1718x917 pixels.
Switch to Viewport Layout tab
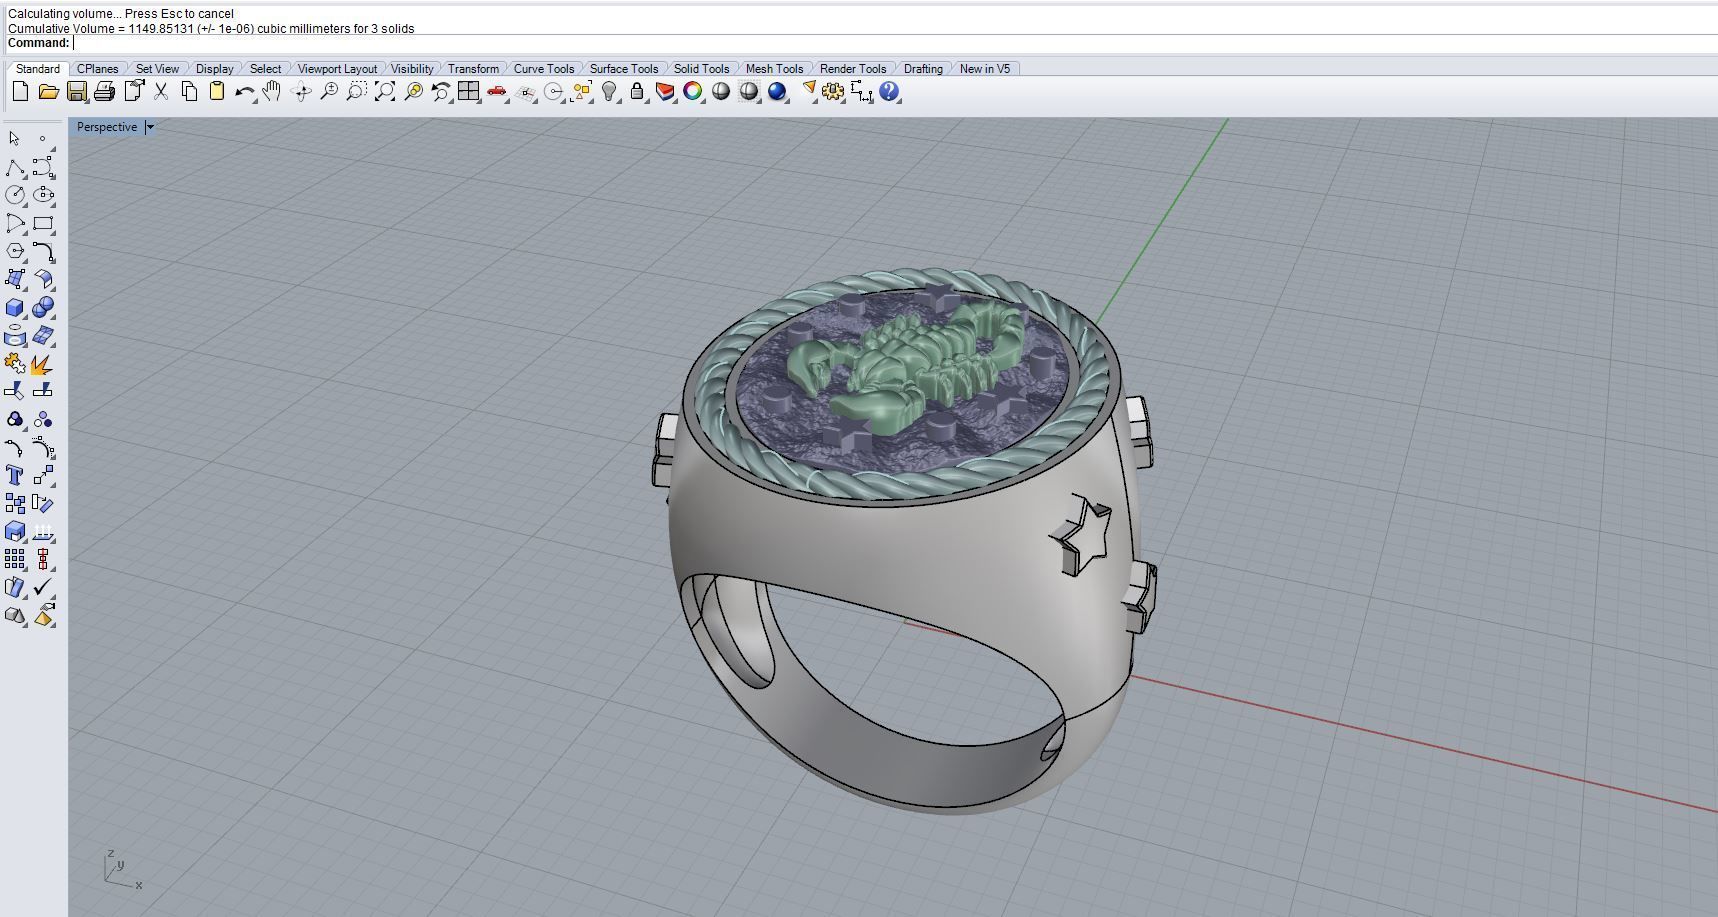point(337,69)
